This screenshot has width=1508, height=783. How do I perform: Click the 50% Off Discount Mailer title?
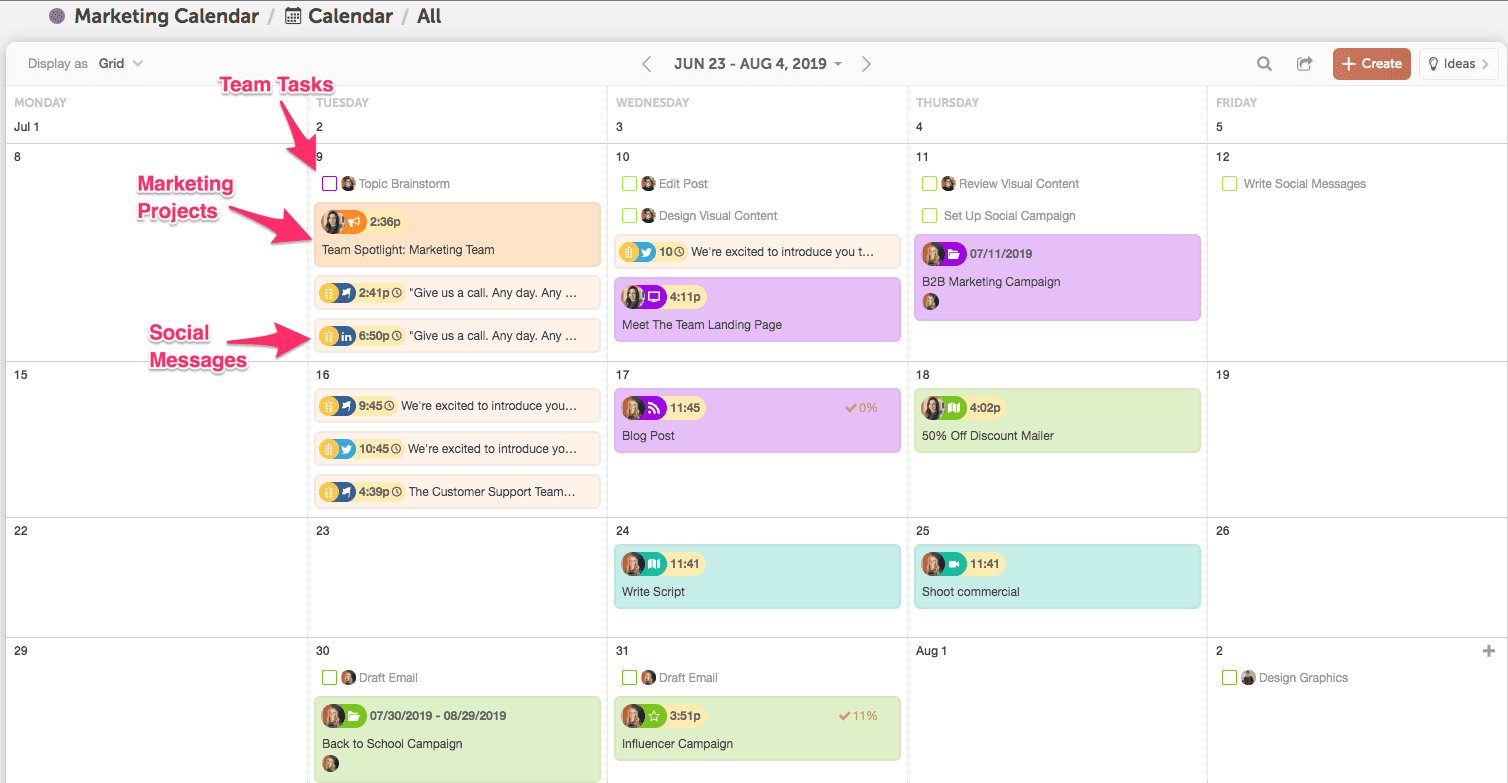point(988,436)
